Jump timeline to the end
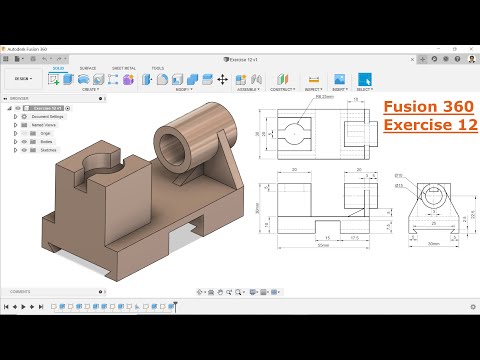This screenshot has height=360, width=480. pyautogui.click(x=41, y=307)
